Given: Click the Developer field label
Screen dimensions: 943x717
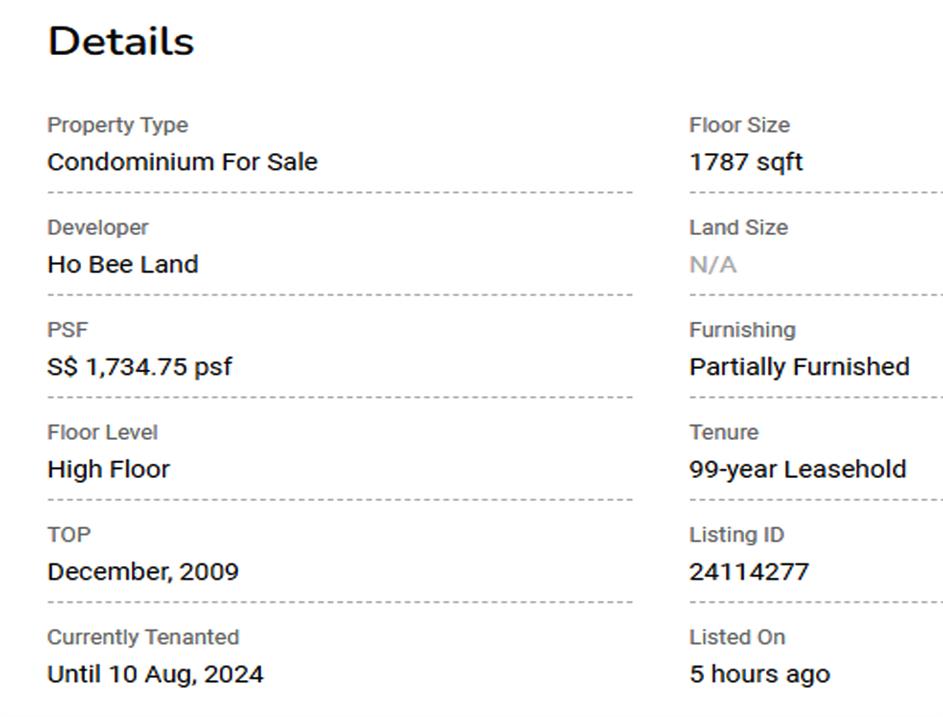Looking at the screenshot, I should point(97,228).
